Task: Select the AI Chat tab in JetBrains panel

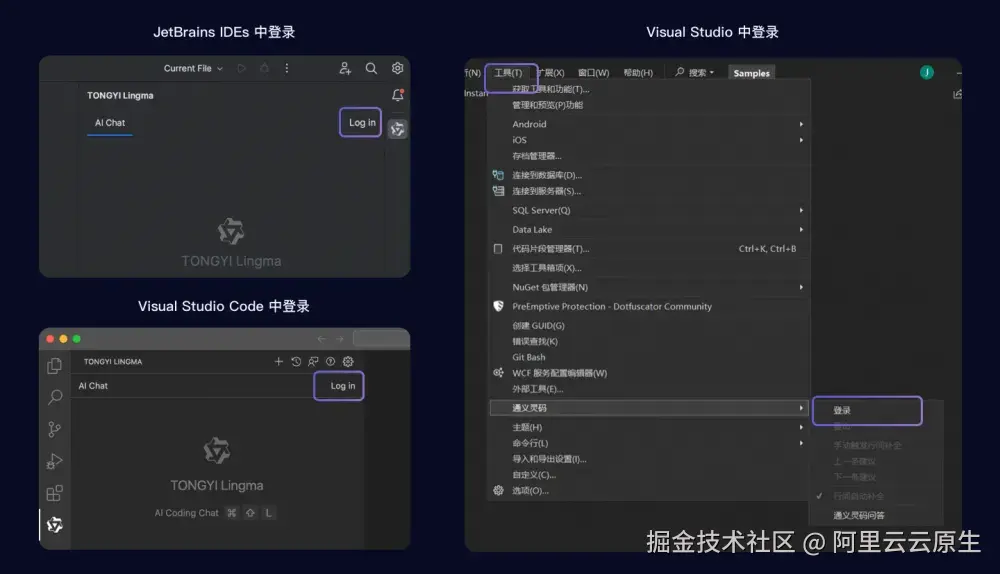Action: click(x=110, y=122)
